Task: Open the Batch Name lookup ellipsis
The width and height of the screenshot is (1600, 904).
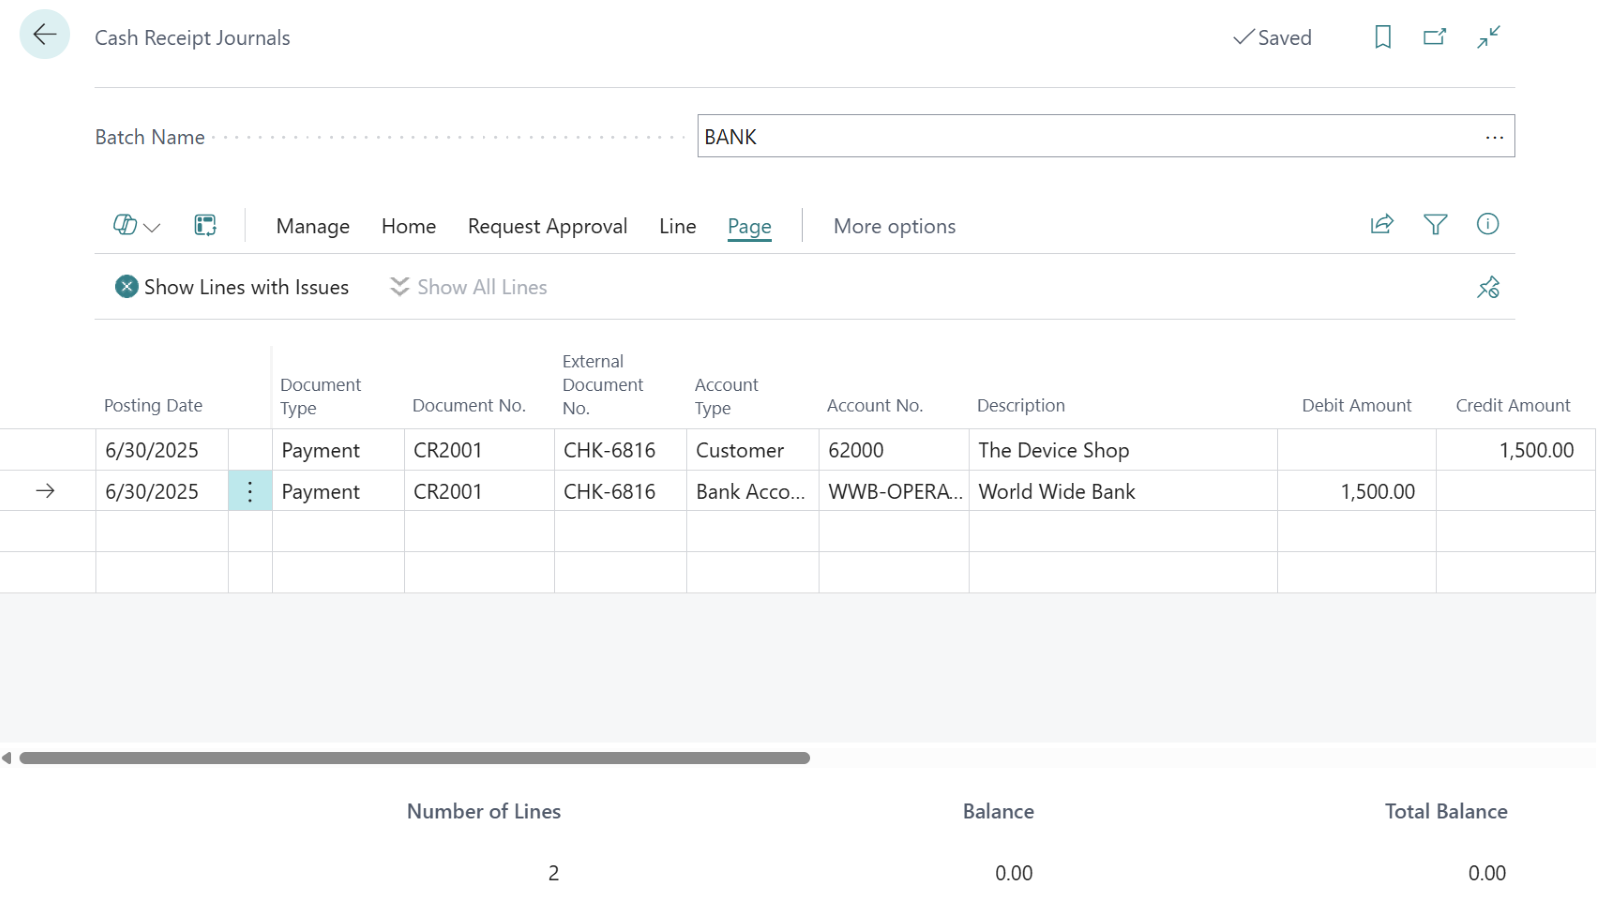Action: pos(1494,136)
